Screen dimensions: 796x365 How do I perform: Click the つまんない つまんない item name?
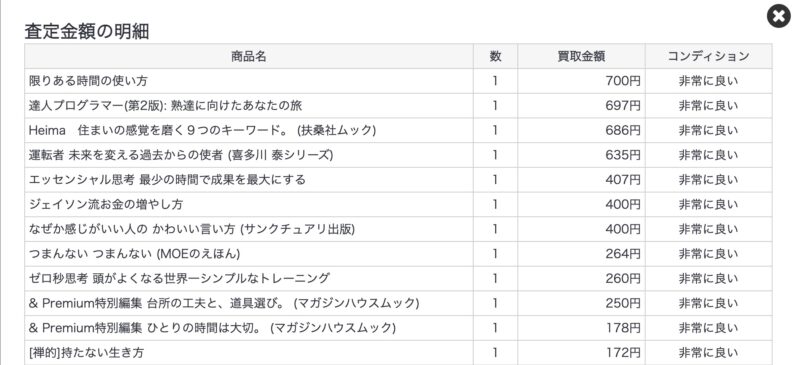pos(134,254)
